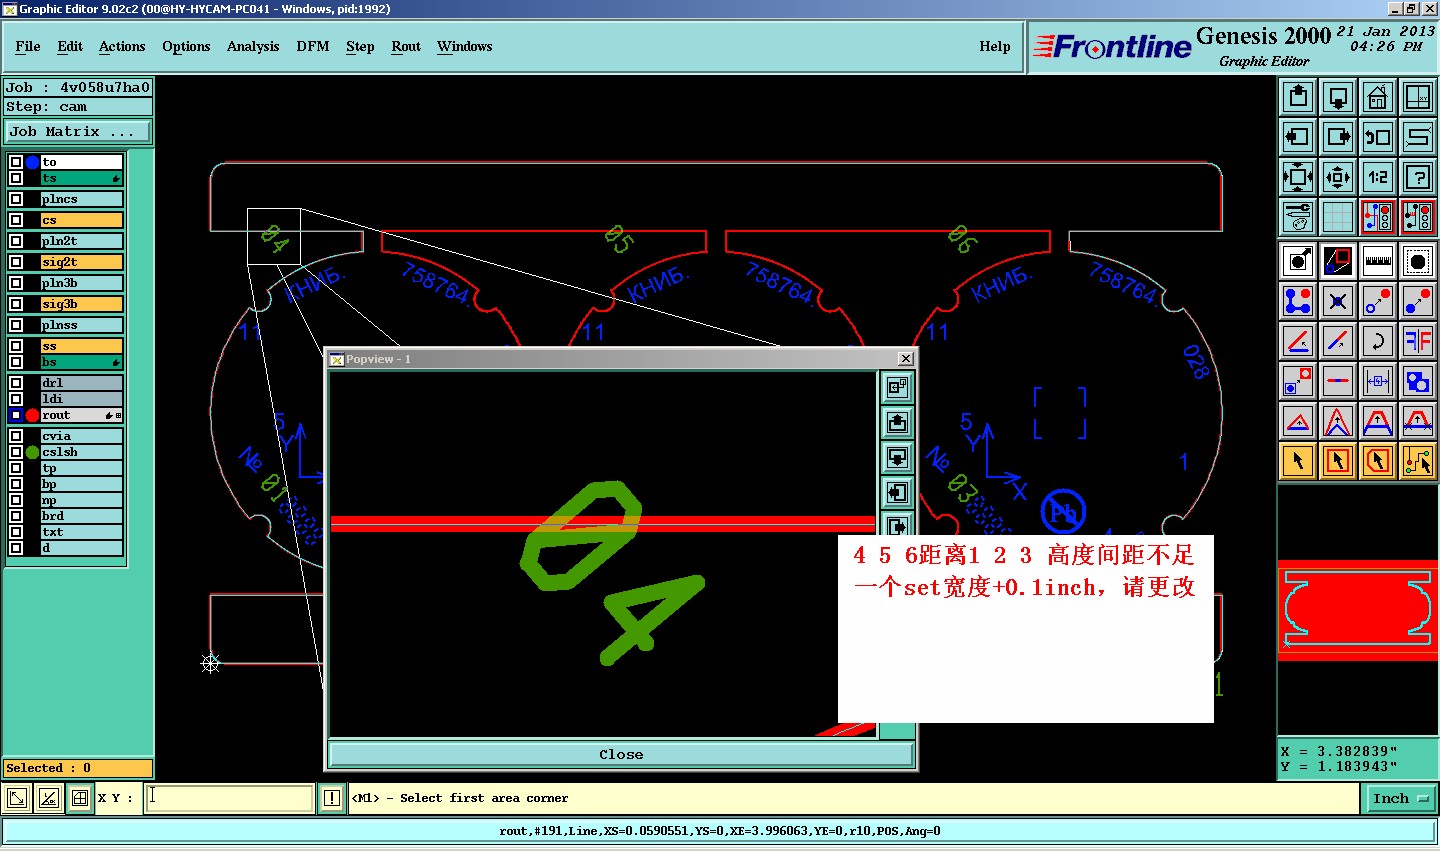Click the previous view undo icon
Viewport: 1440px width, 851px height.
[1378, 137]
